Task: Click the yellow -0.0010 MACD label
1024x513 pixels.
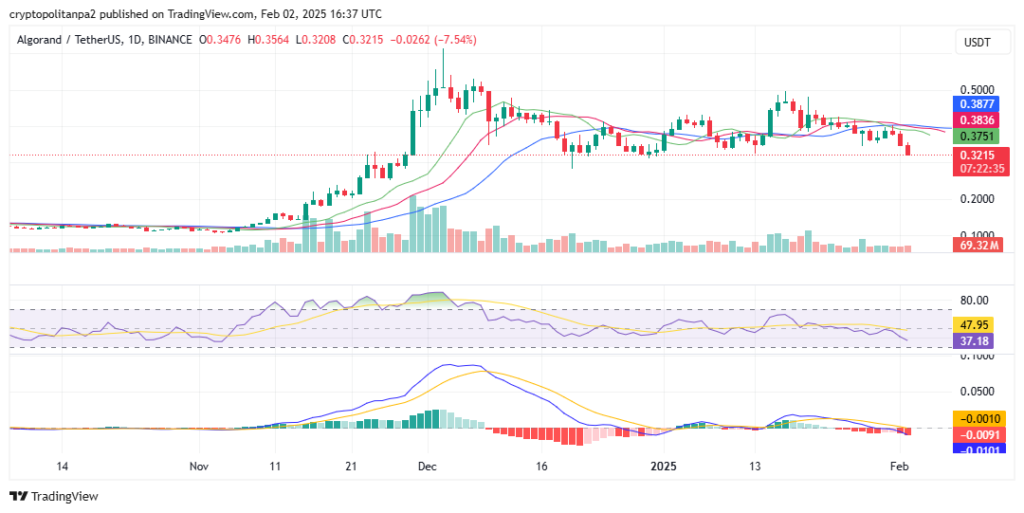Action: pyautogui.click(x=976, y=418)
